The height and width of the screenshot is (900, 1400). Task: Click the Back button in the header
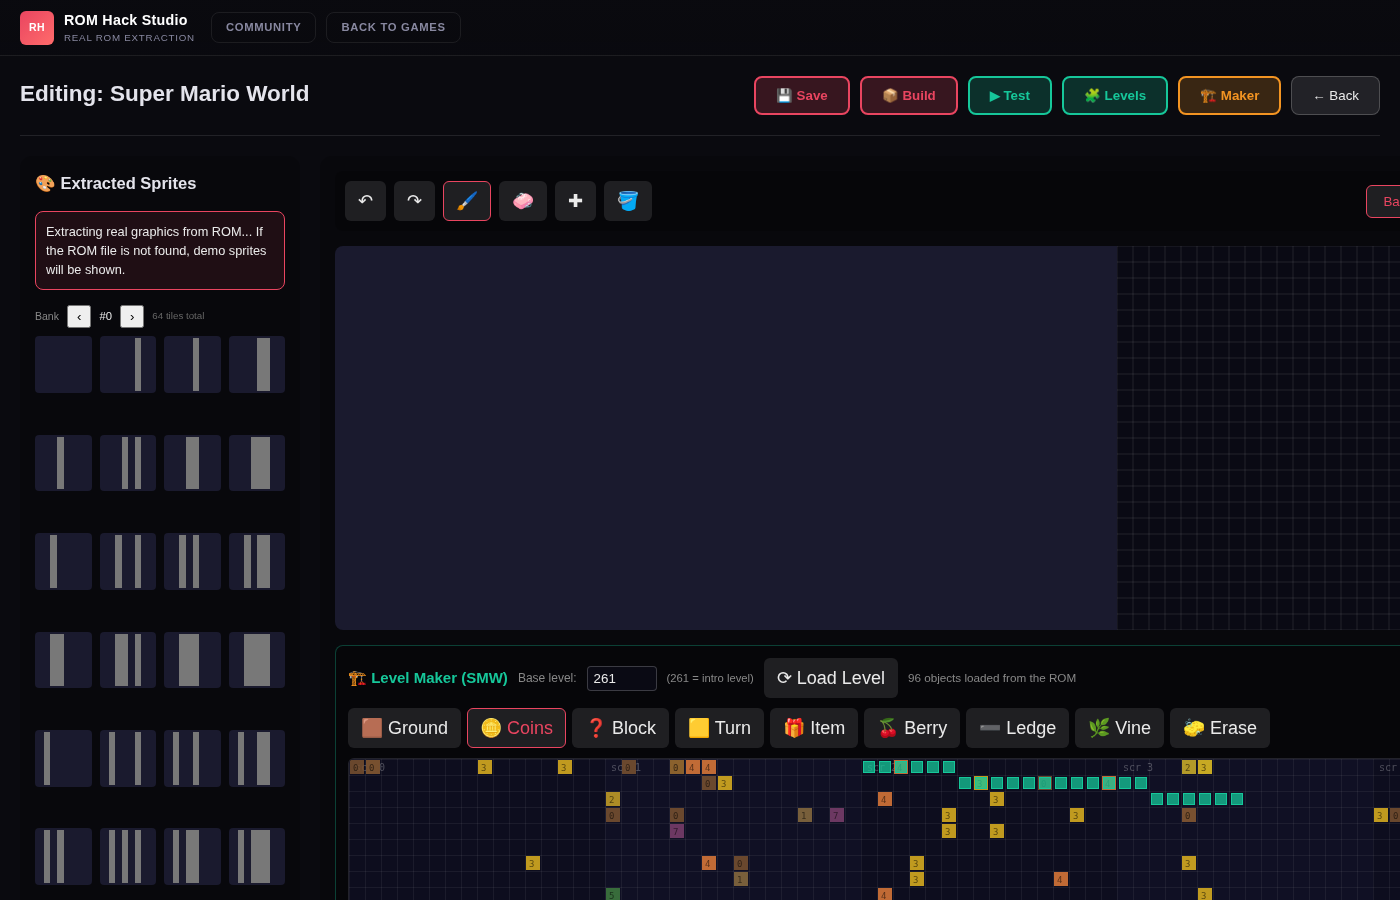1335,96
